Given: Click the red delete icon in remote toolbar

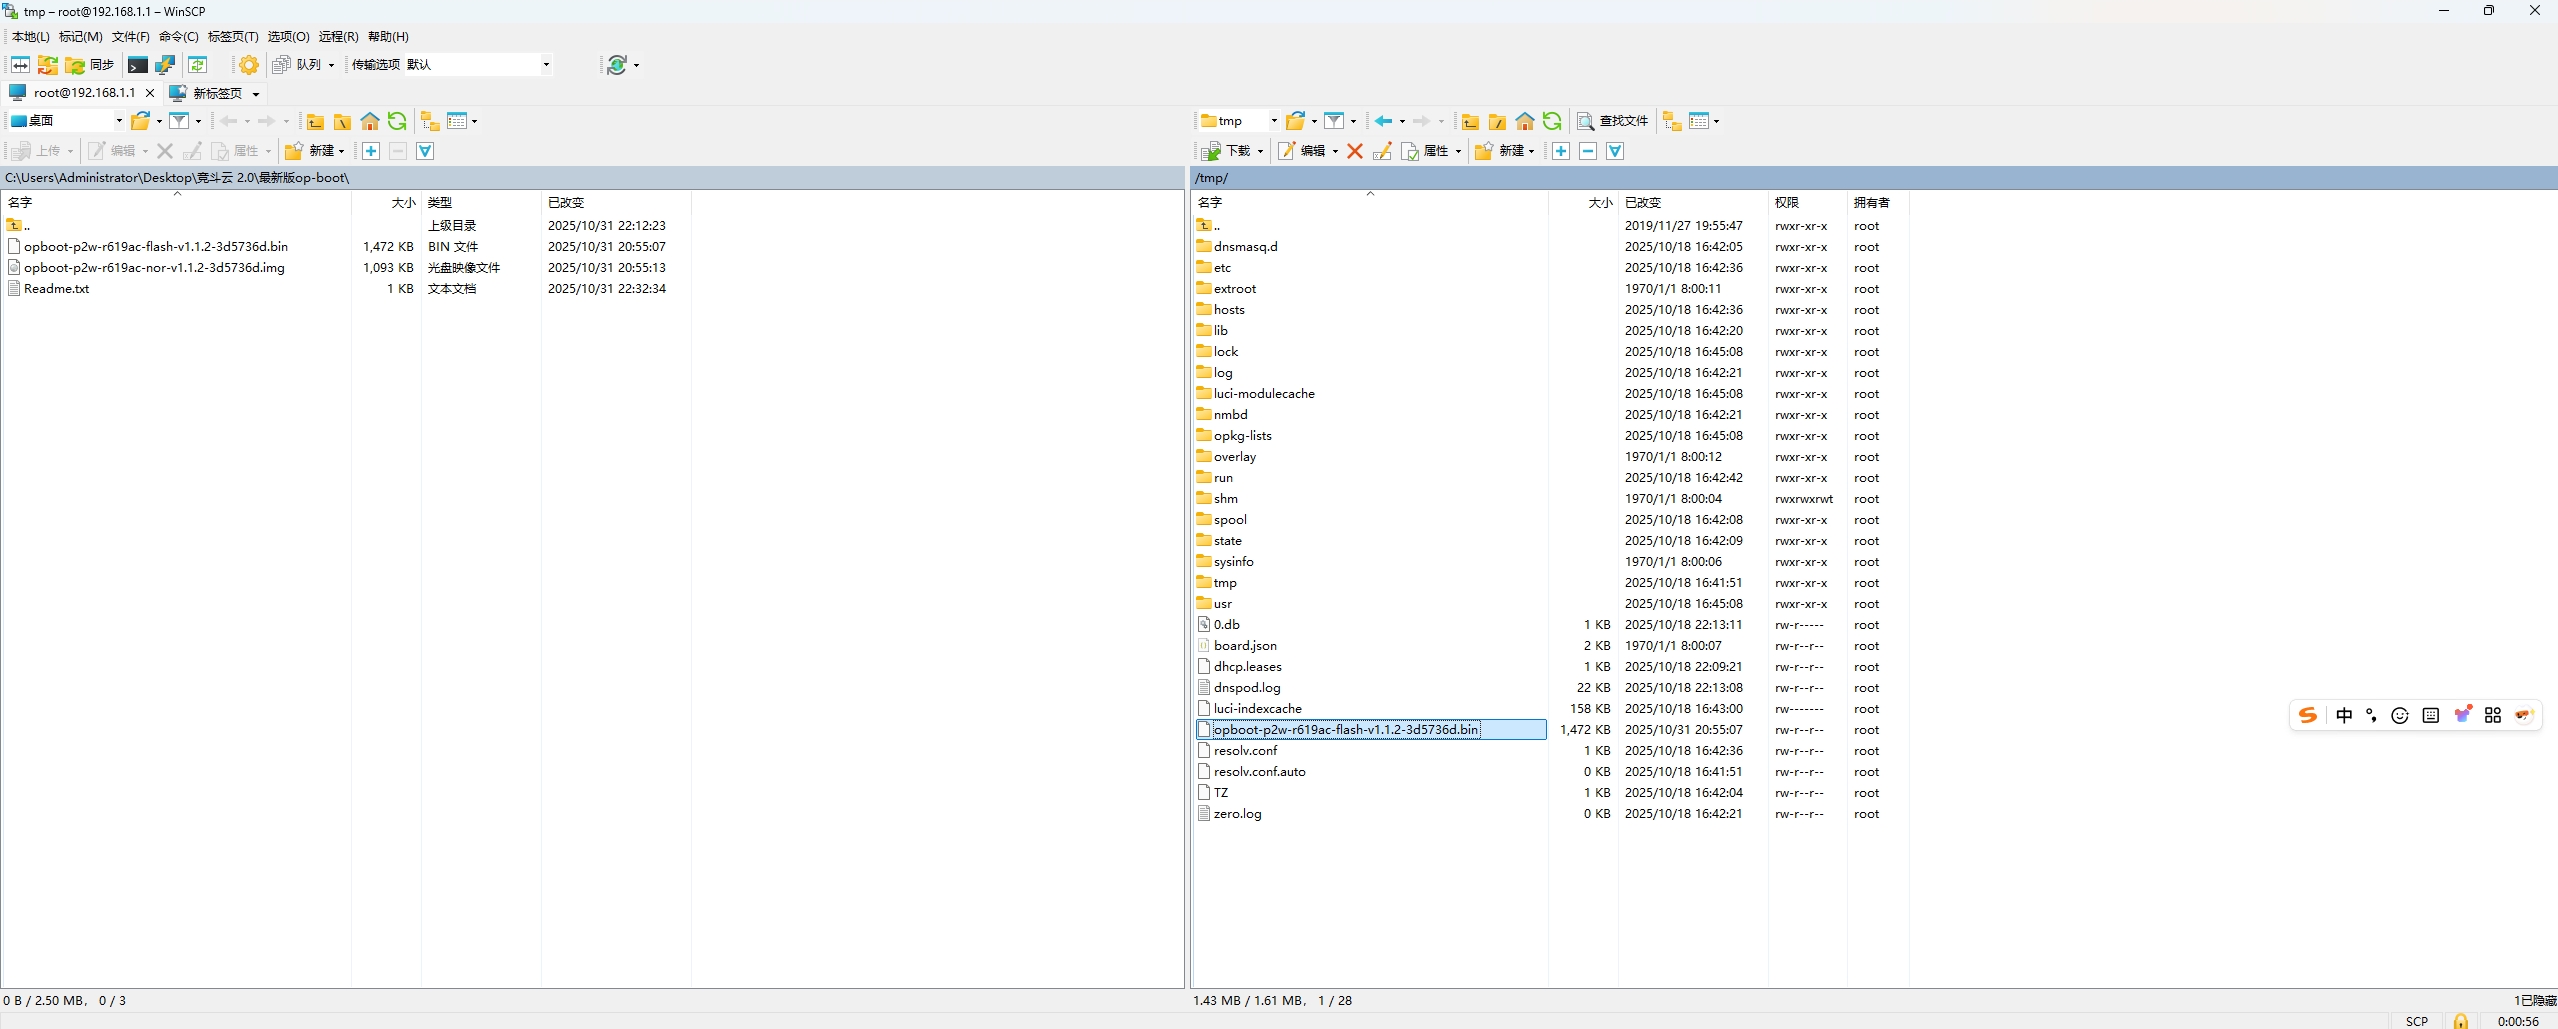Looking at the screenshot, I should pyautogui.click(x=1355, y=151).
